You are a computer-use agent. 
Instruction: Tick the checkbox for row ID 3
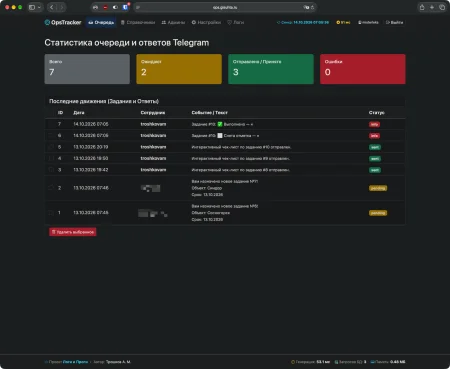coord(51,170)
